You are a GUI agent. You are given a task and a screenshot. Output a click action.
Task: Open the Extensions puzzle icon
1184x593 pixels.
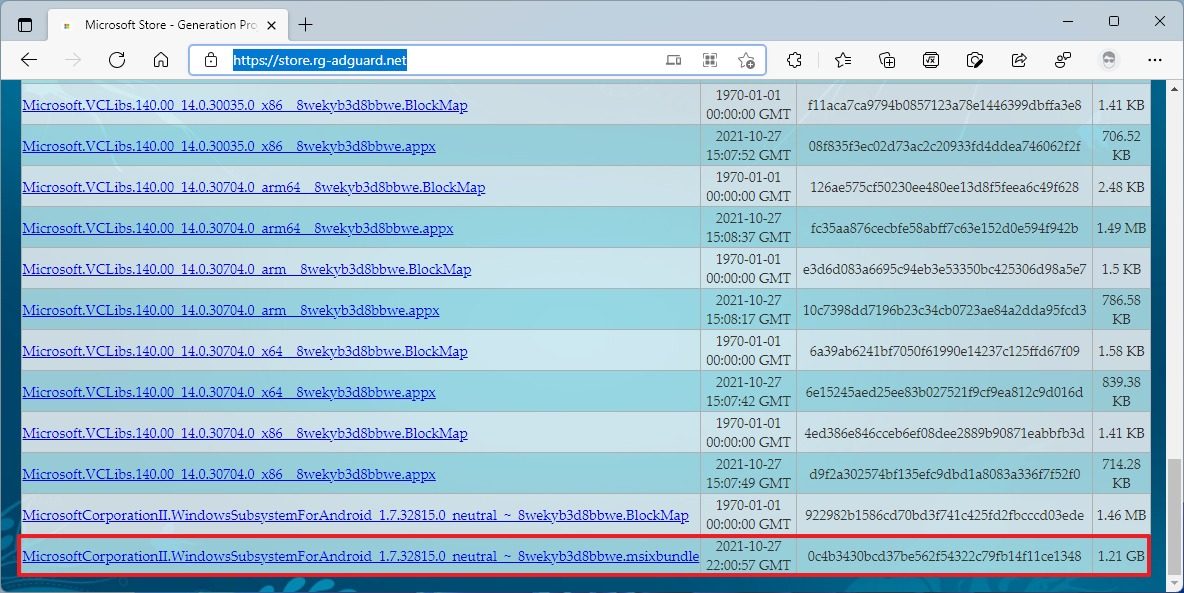click(794, 60)
